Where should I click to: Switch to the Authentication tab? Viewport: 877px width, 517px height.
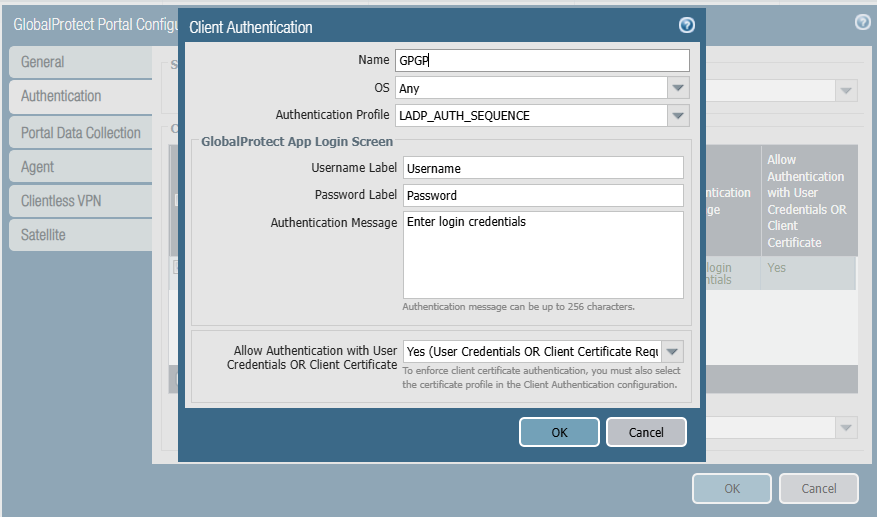click(81, 96)
